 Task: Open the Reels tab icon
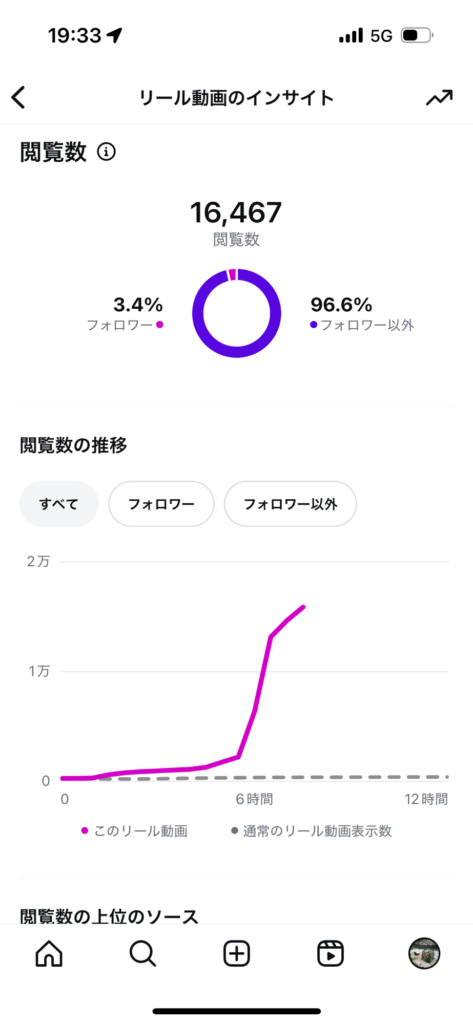[x=331, y=955]
